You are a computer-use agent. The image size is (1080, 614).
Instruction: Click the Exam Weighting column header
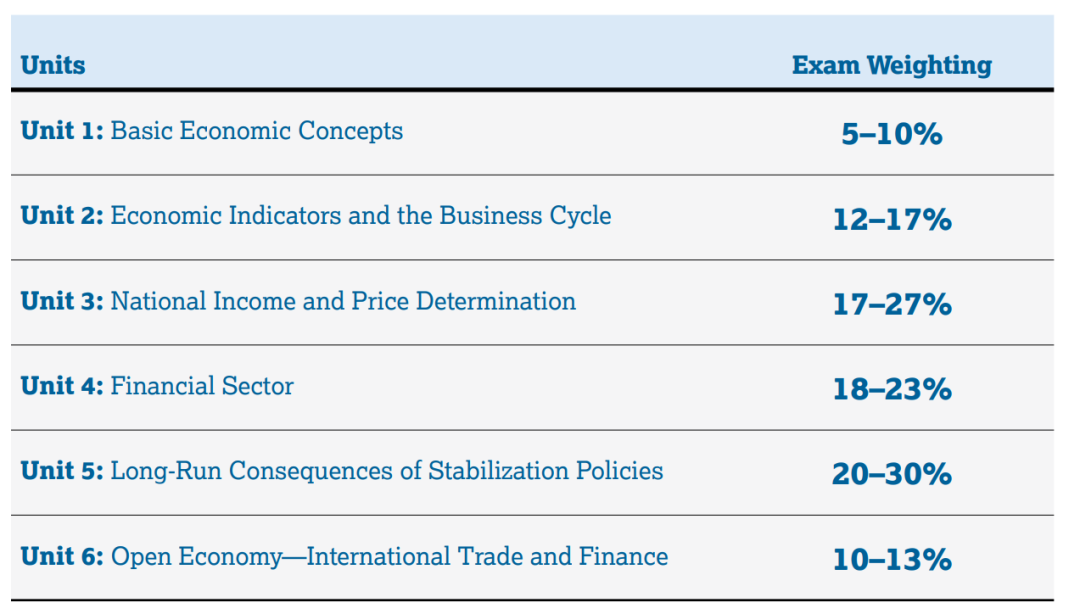click(x=892, y=65)
